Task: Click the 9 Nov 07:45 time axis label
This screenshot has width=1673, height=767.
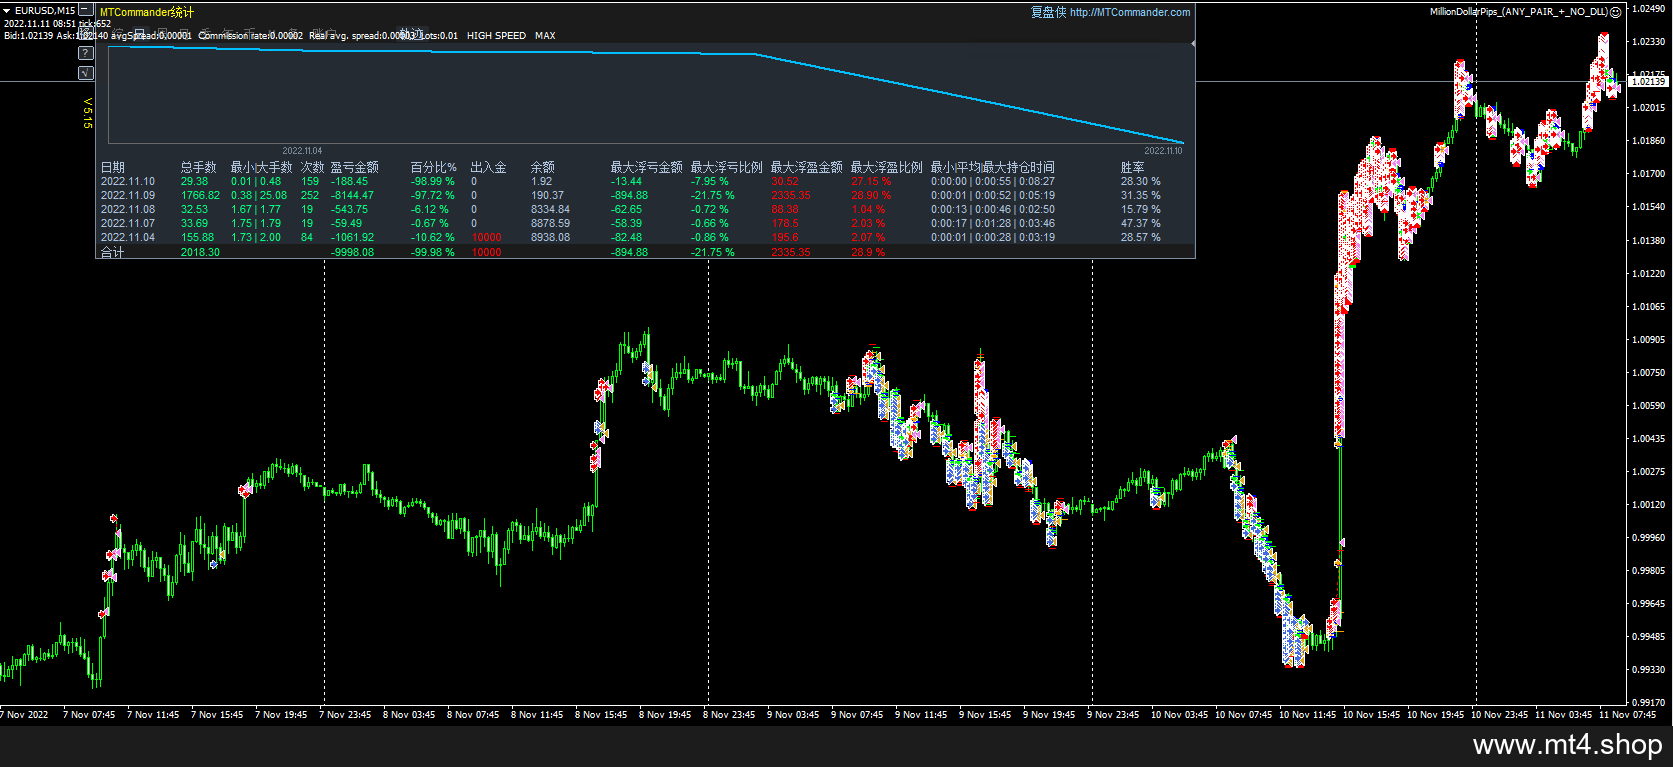Action: pyautogui.click(x=857, y=715)
